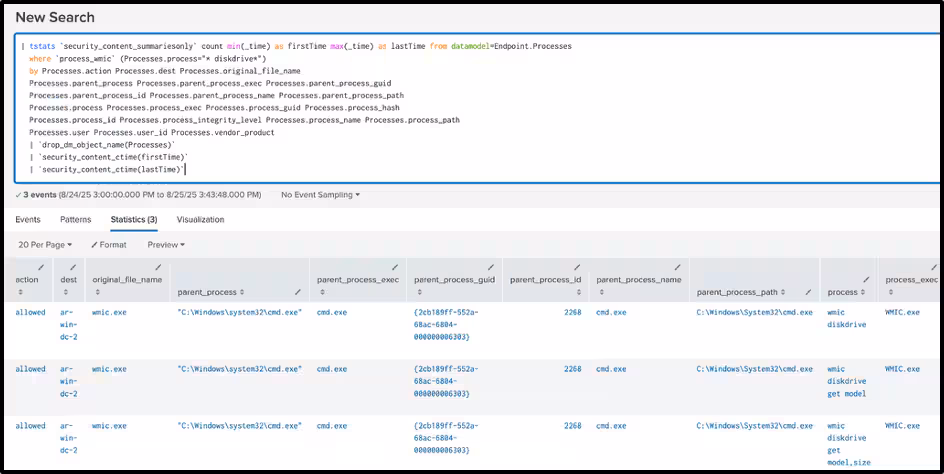Toggle sort order on parent_process_path column
944x474 pixels.
click(x=783, y=292)
